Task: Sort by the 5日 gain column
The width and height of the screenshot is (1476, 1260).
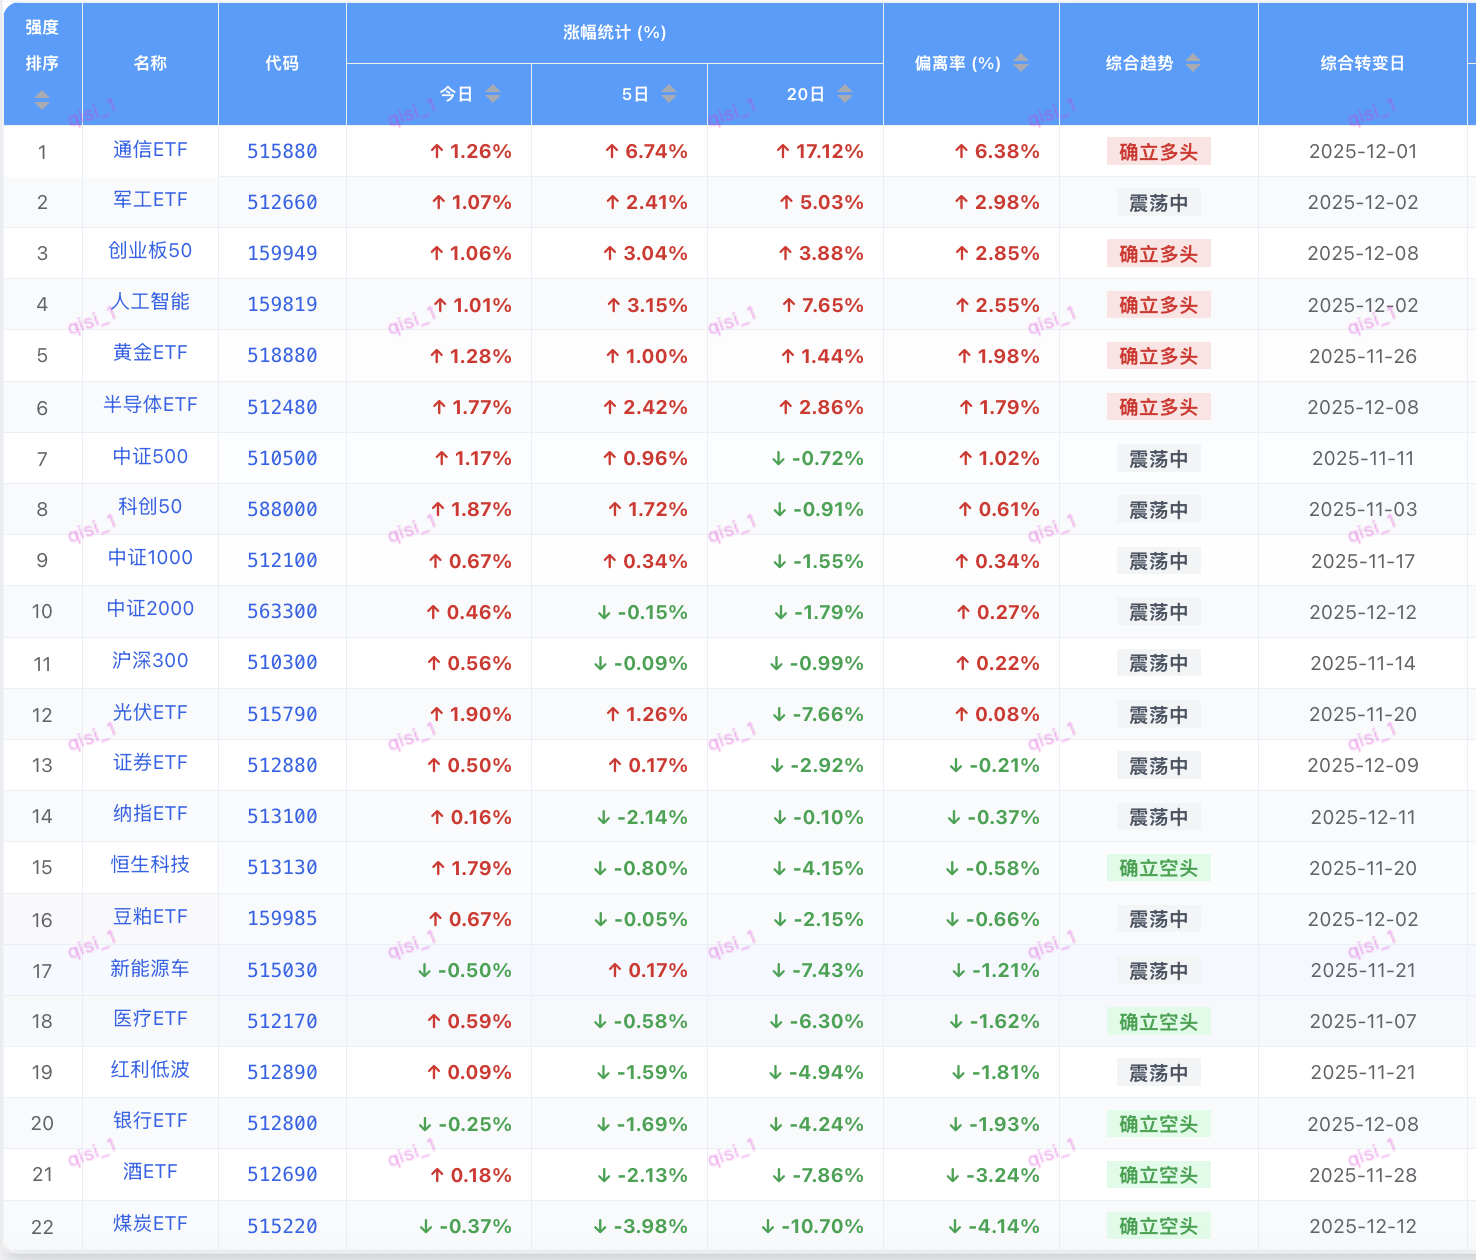Action: pos(670,94)
